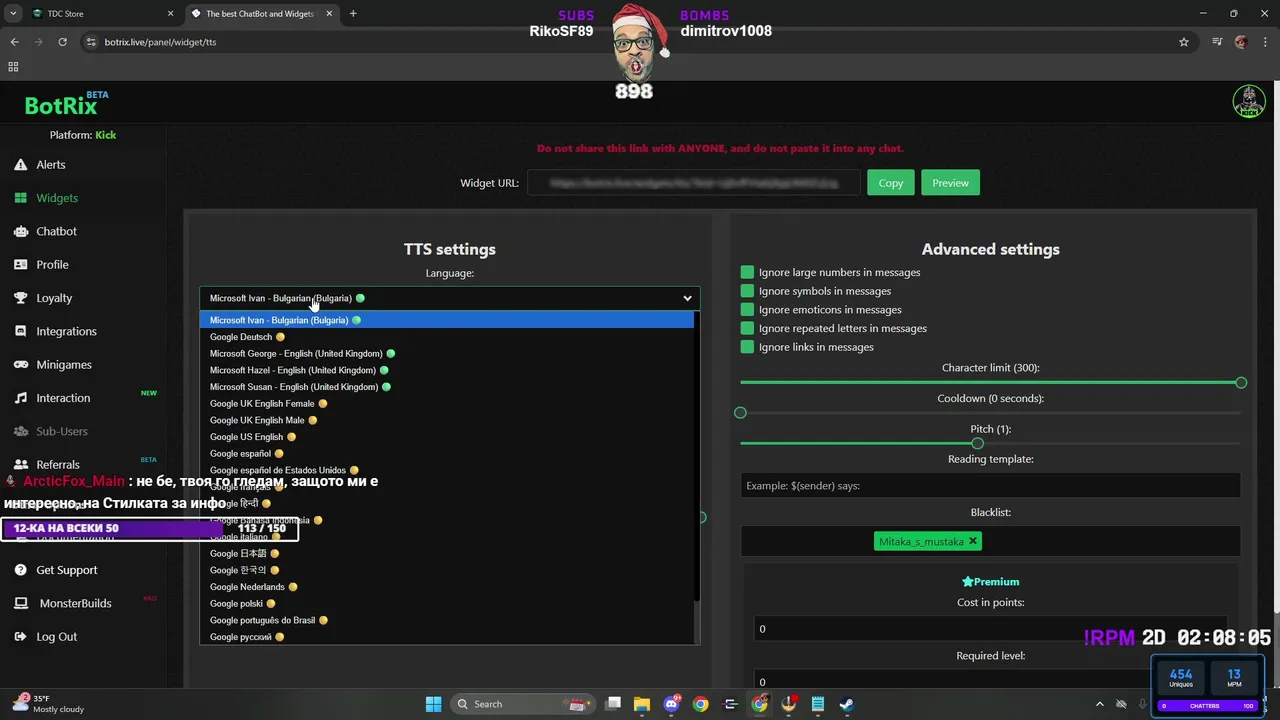Open the browser tab search dropdown
Viewport: 1280px width, 720px height.
pos(13,14)
